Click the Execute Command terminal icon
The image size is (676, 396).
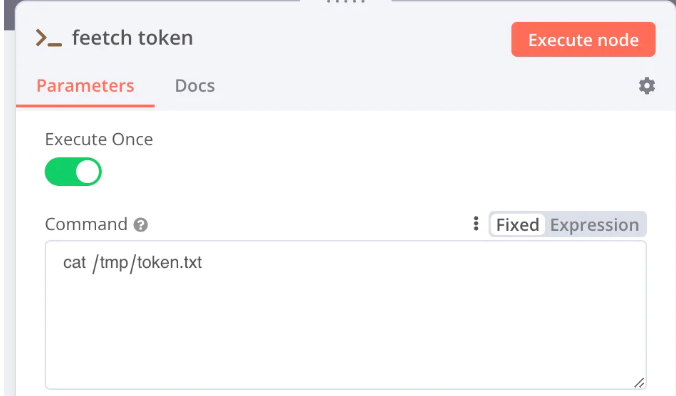point(49,38)
